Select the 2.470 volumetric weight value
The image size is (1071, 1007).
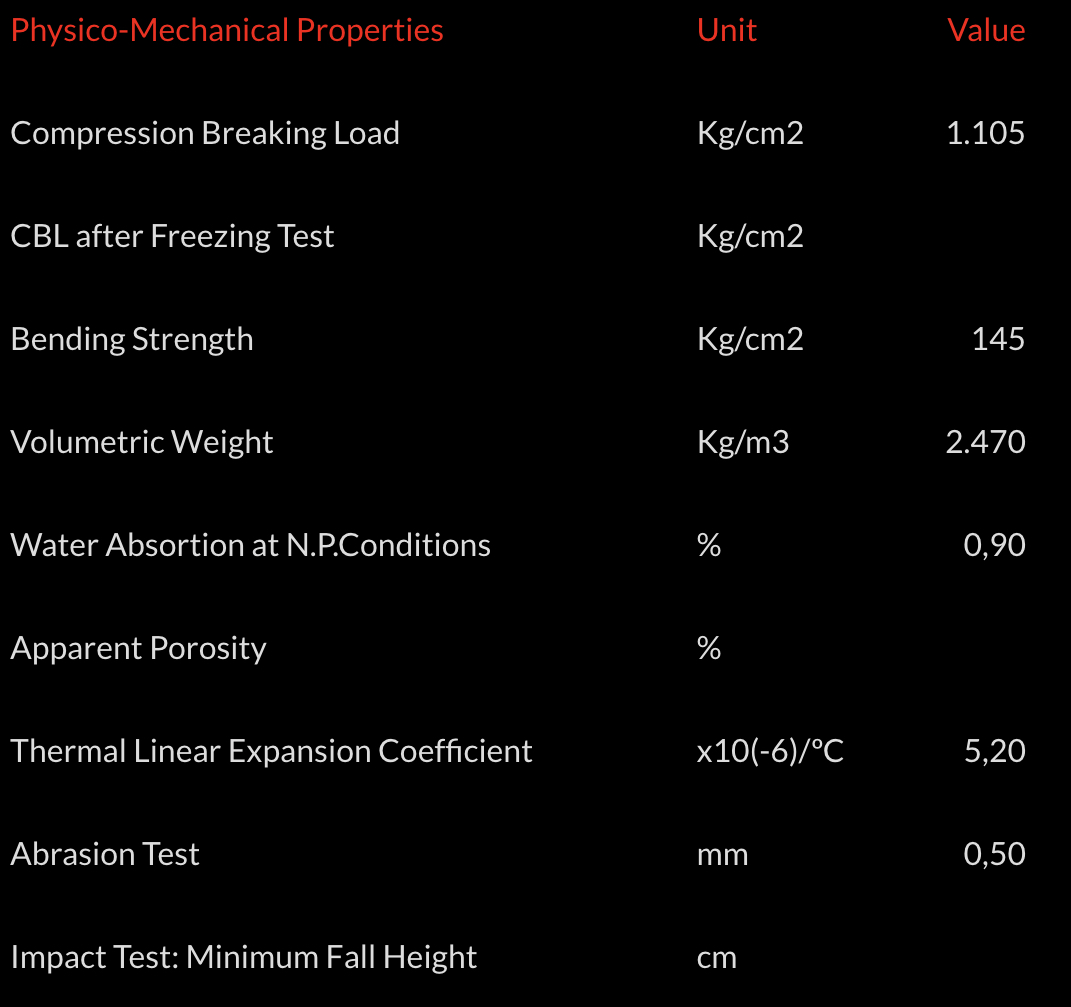(985, 442)
